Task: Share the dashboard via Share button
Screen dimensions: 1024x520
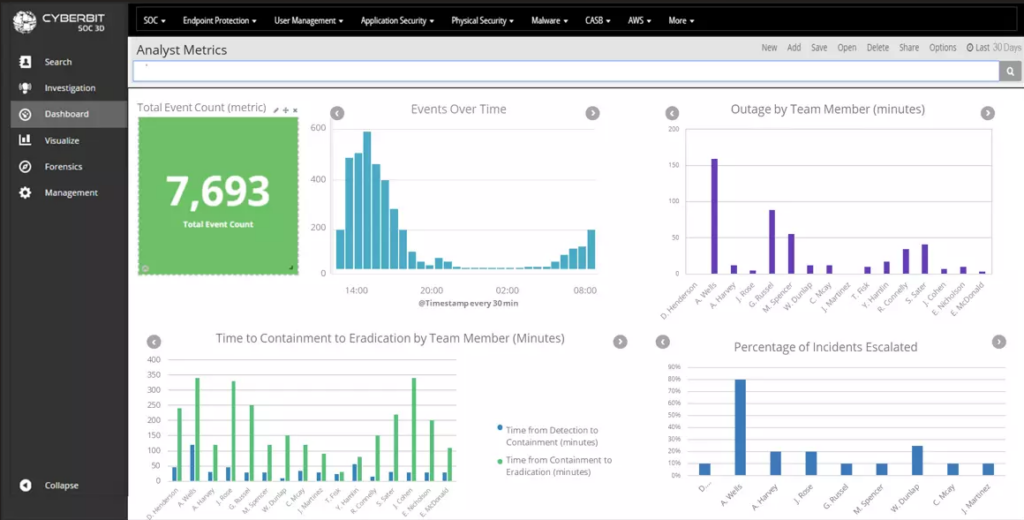Action: [908, 48]
